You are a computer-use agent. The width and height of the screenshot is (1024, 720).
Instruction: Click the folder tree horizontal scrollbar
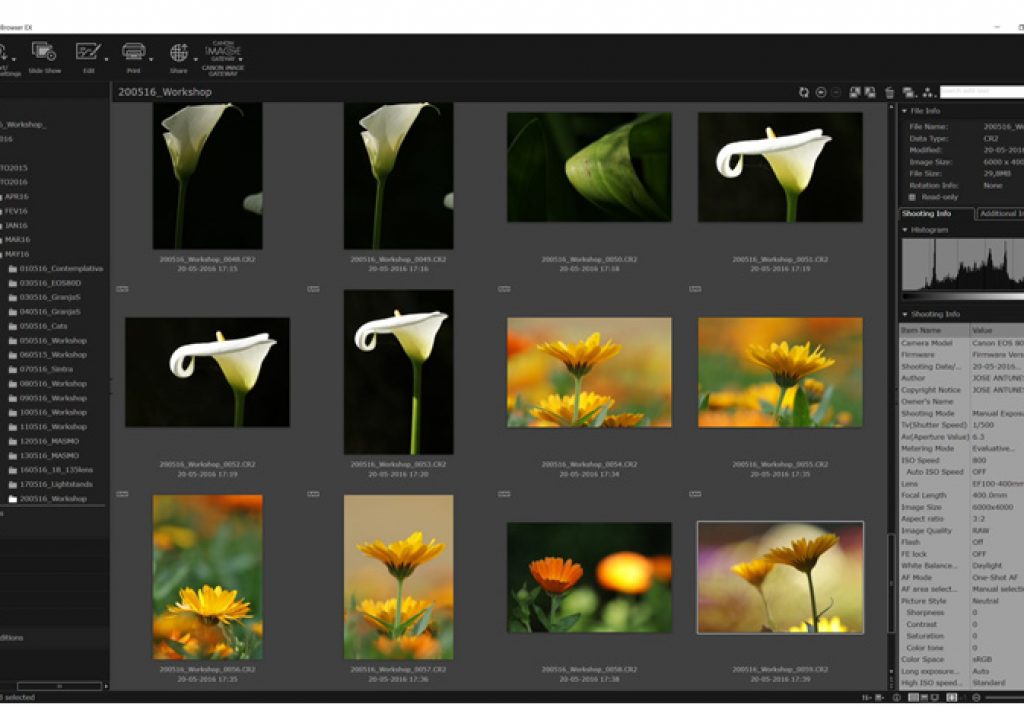[x=59, y=686]
